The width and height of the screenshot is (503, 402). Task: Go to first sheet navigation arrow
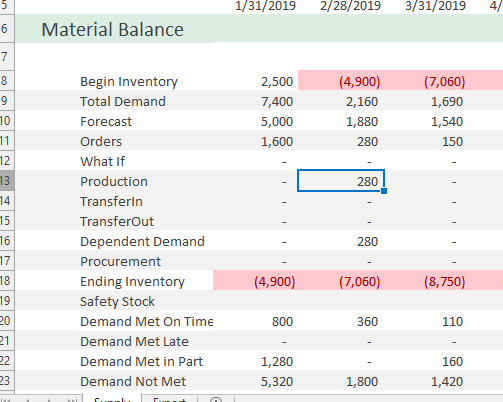[6, 400]
